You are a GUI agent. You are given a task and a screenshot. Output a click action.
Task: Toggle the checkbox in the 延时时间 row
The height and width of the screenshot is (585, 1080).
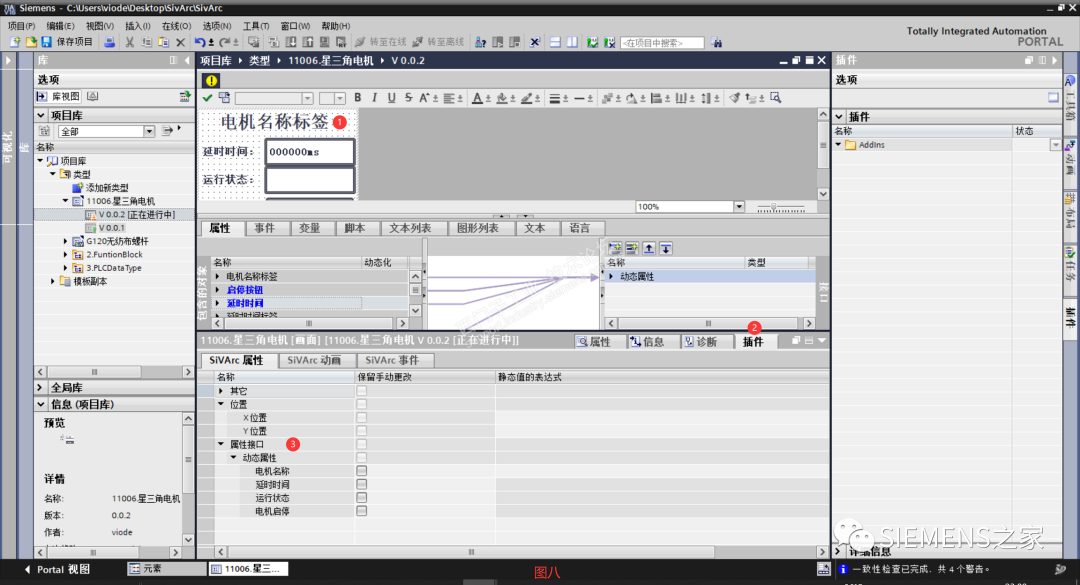(362, 484)
